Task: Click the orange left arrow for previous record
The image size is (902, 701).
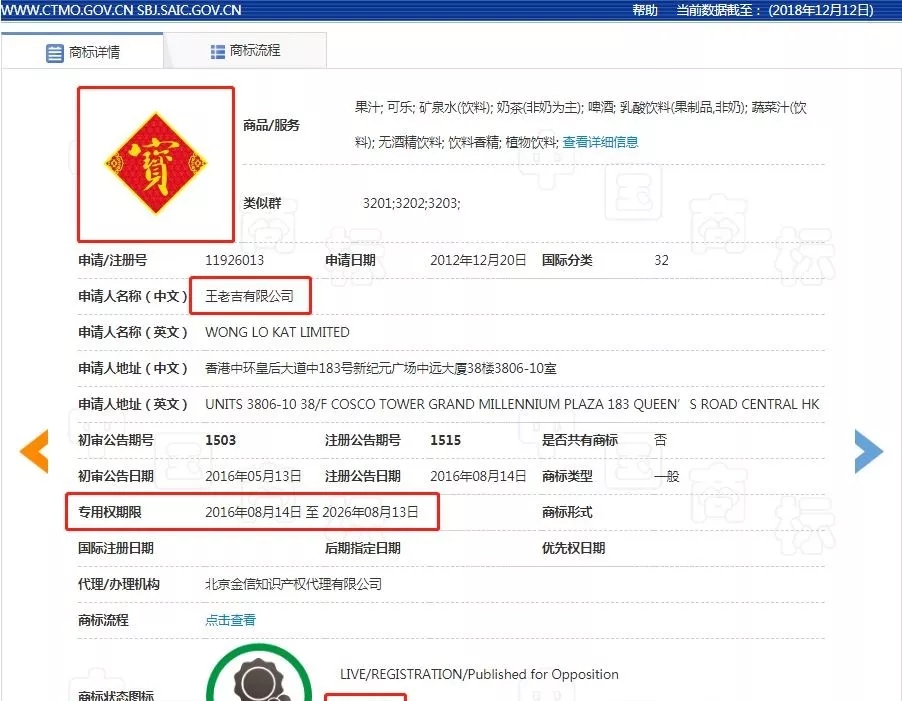Action: click(35, 452)
